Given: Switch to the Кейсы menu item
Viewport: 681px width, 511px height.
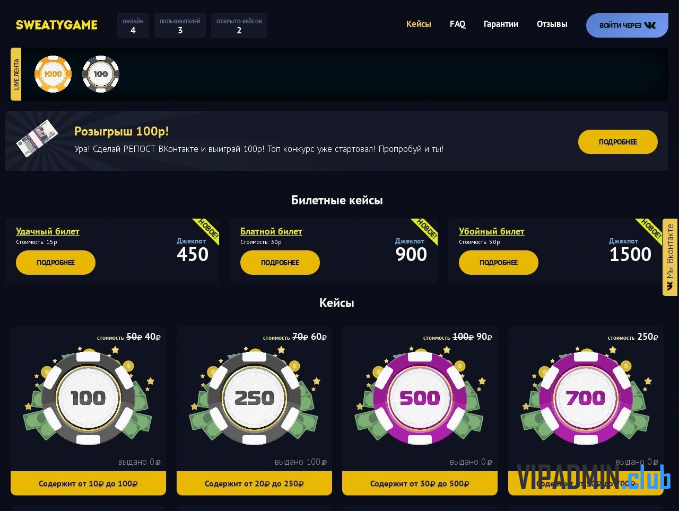Looking at the screenshot, I should click(x=419, y=24).
